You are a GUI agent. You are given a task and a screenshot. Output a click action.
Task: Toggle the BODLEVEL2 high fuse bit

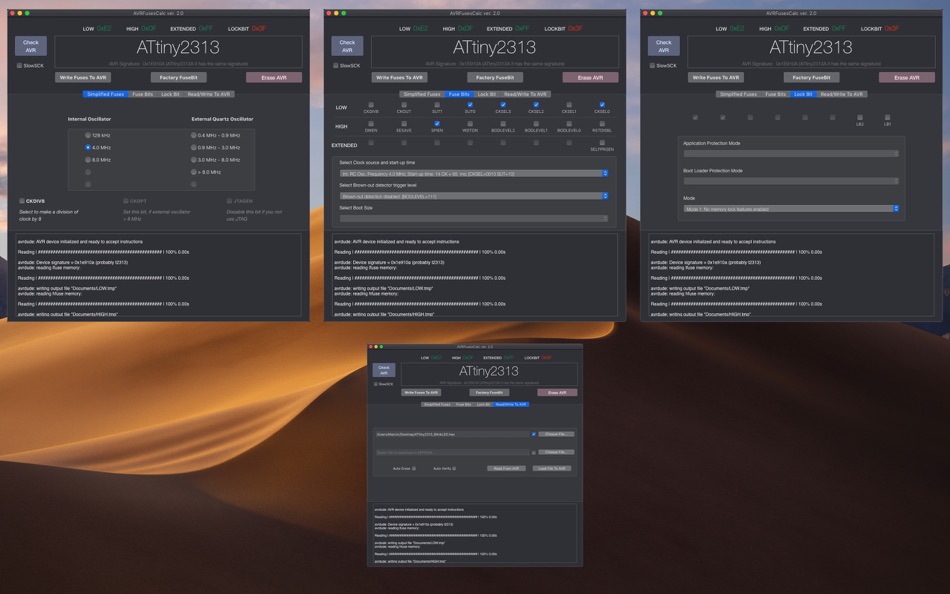[x=503, y=124]
